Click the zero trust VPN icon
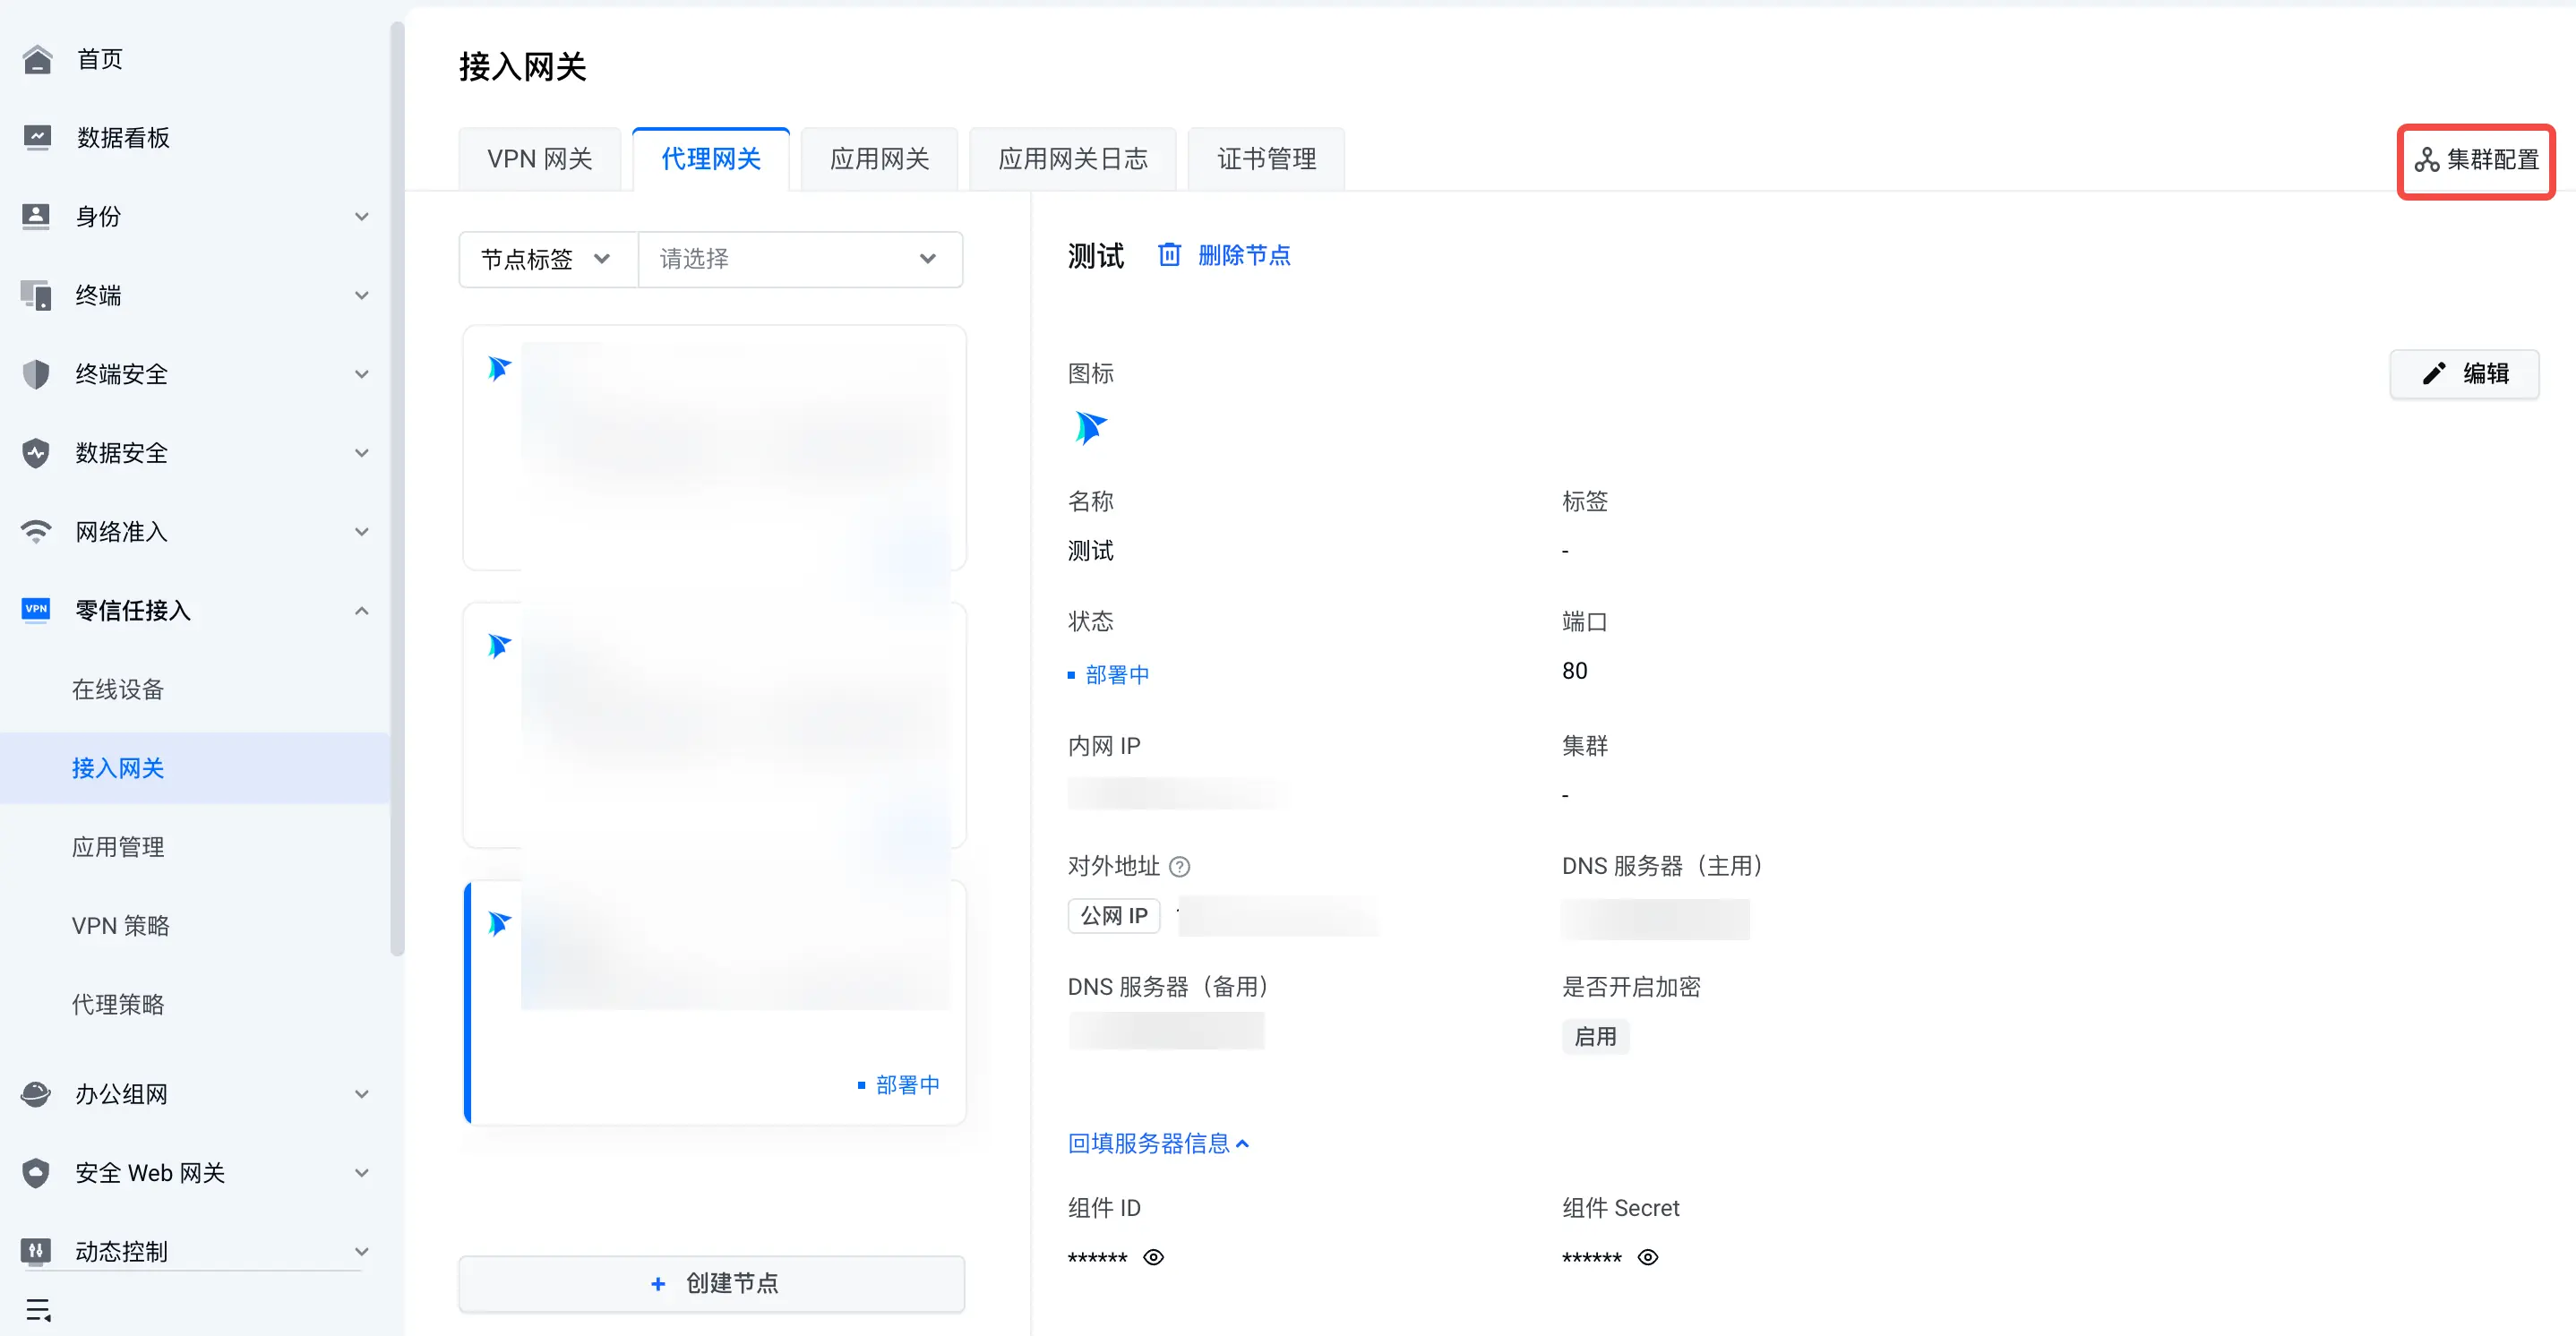The width and height of the screenshot is (2576, 1336). click(x=37, y=610)
